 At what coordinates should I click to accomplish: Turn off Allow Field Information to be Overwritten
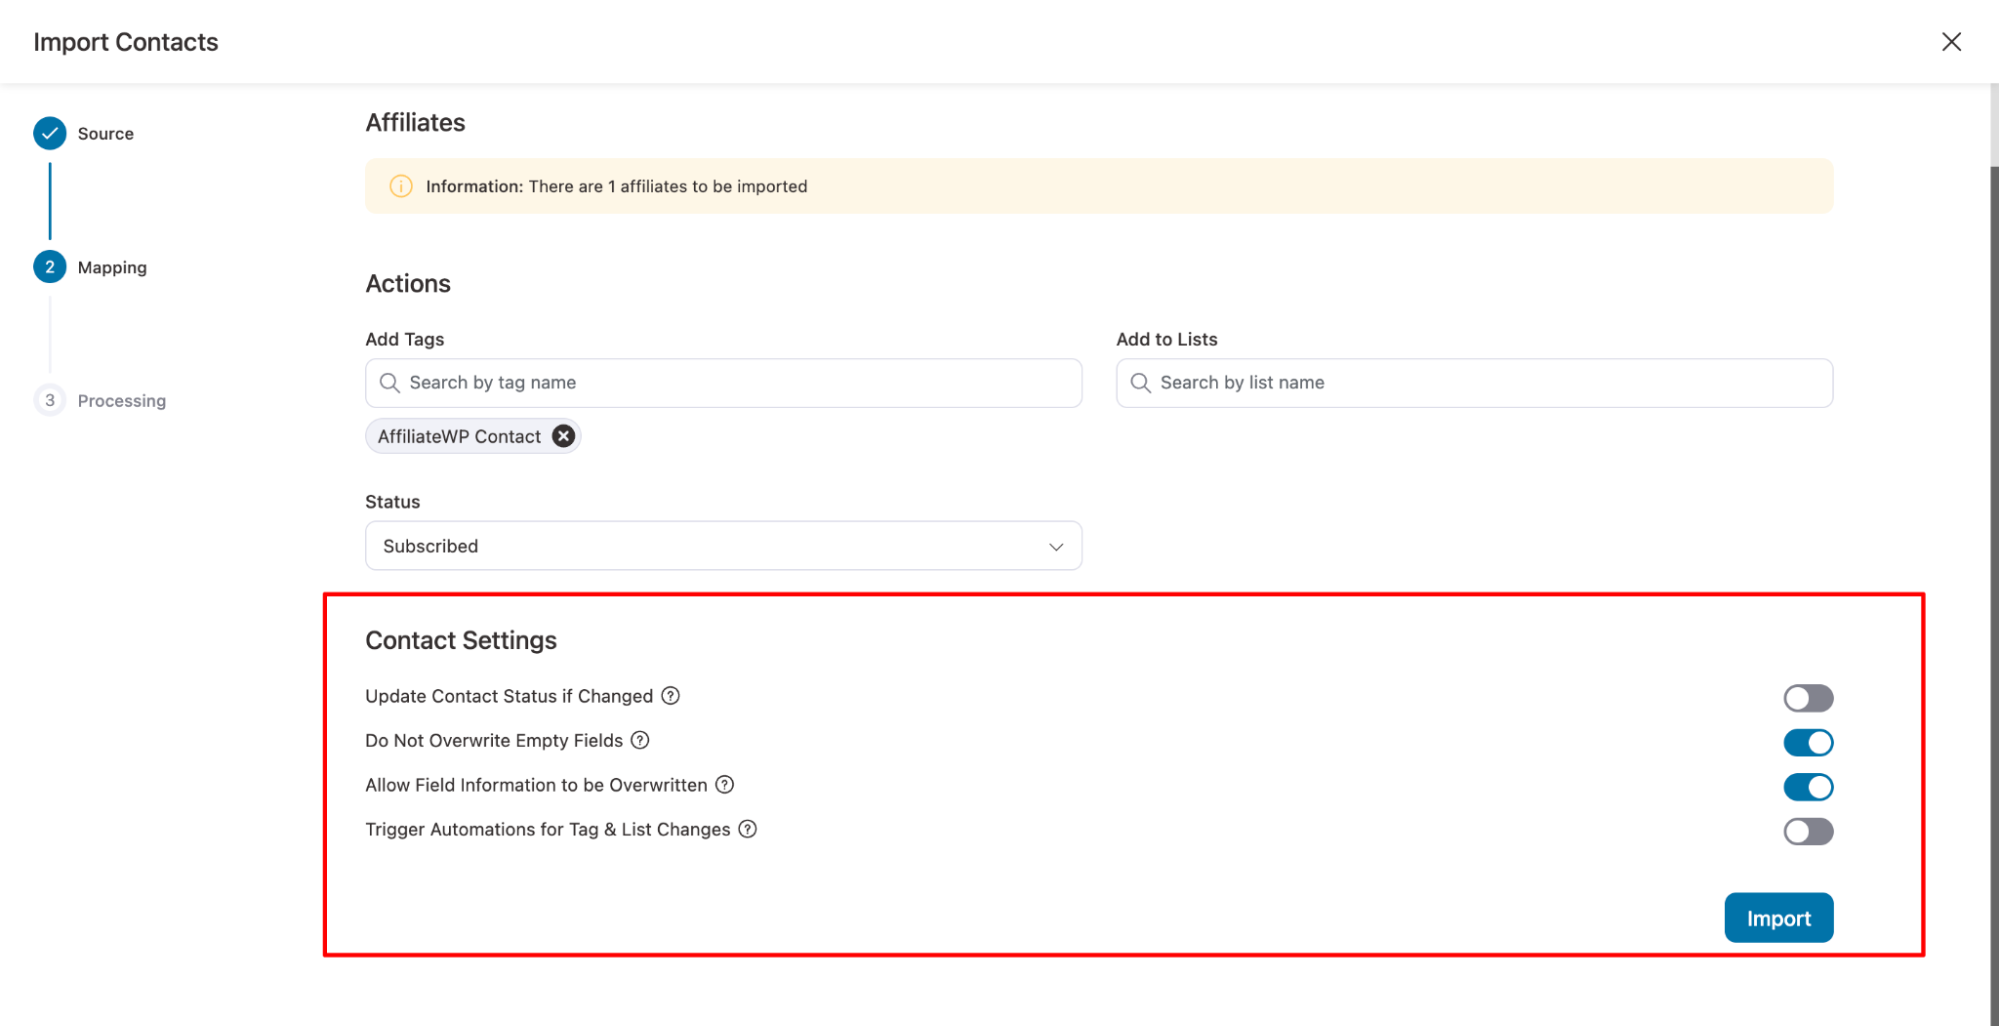pos(1808,787)
